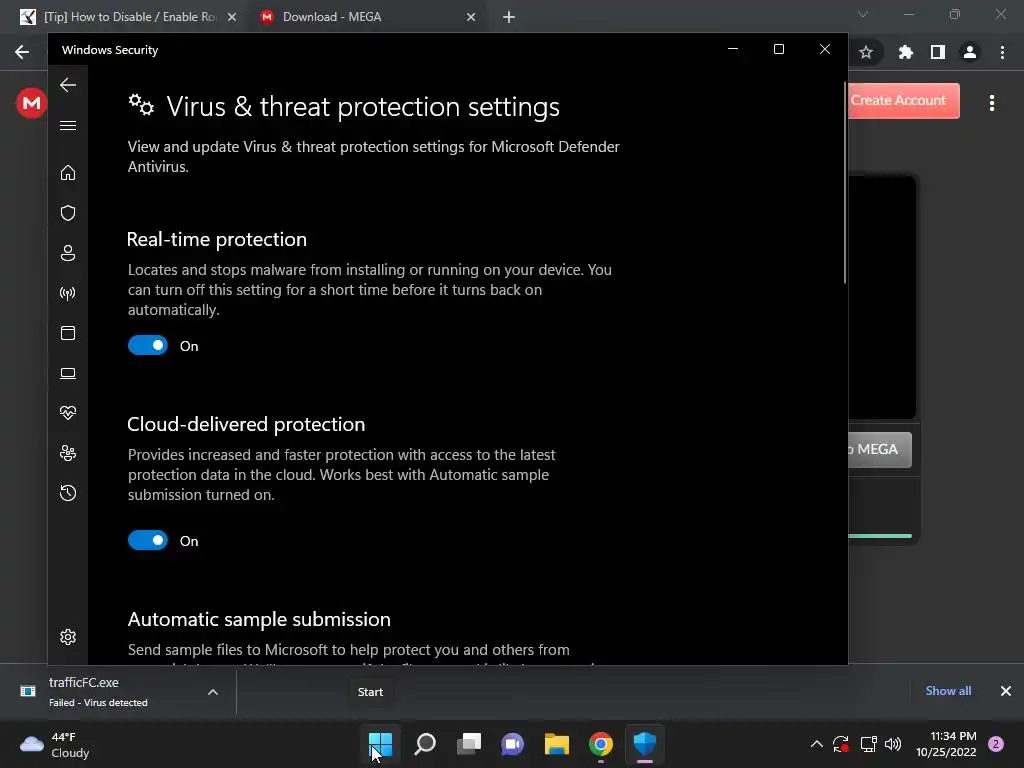Viewport: 1024px width, 768px height.
Task: Open the Windows Start button
Action: pos(380,744)
